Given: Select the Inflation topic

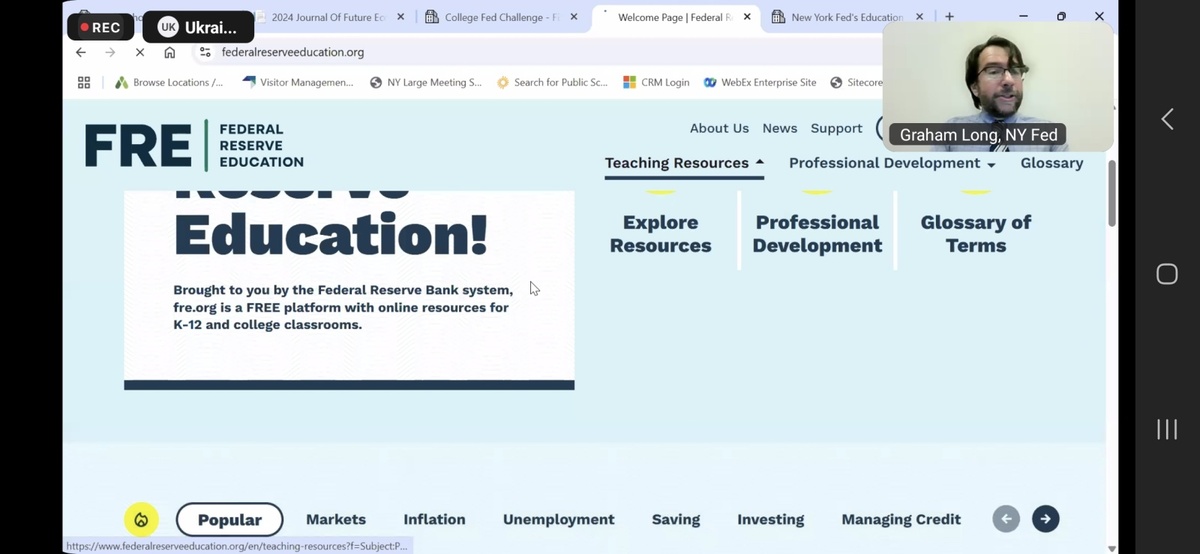Looking at the screenshot, I should coord(434,519).
